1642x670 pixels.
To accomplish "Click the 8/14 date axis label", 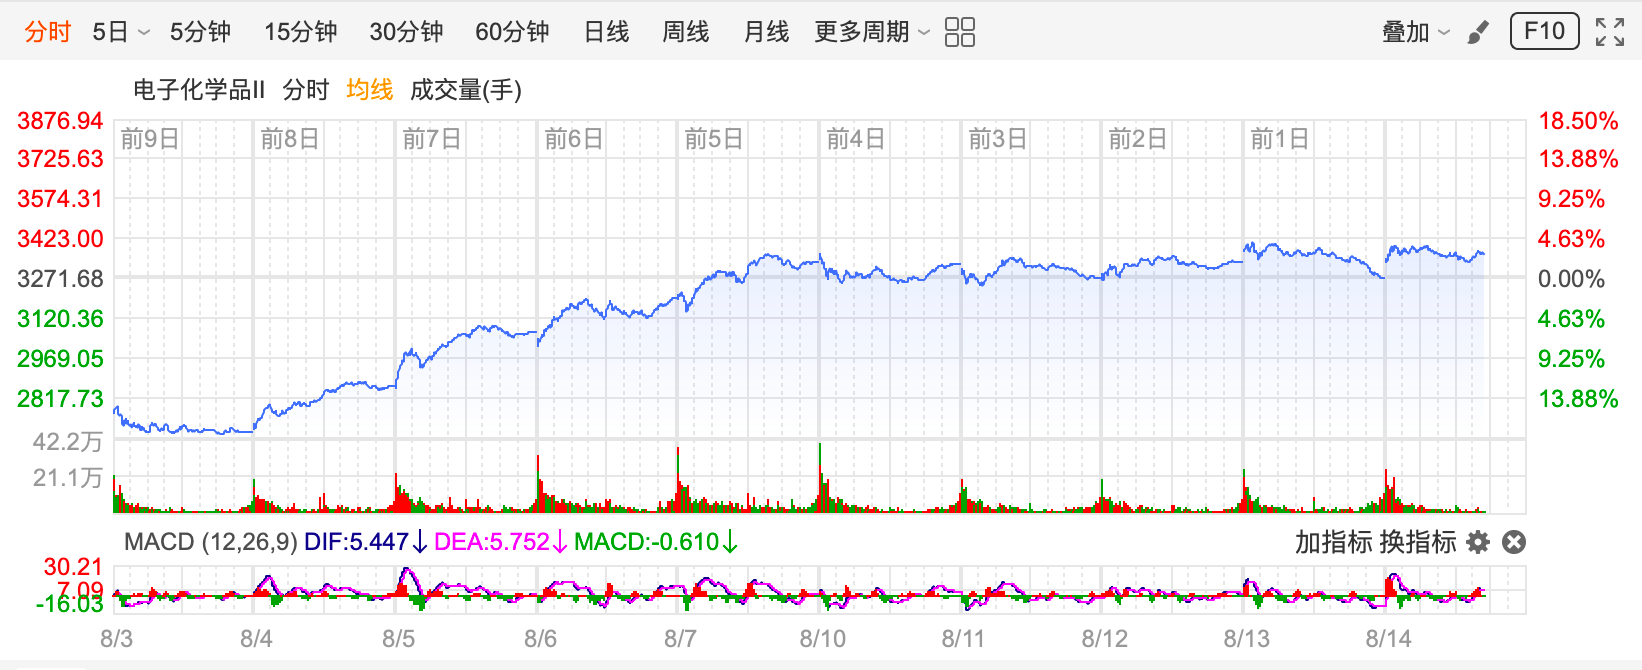I will [x=1389, y=639].
